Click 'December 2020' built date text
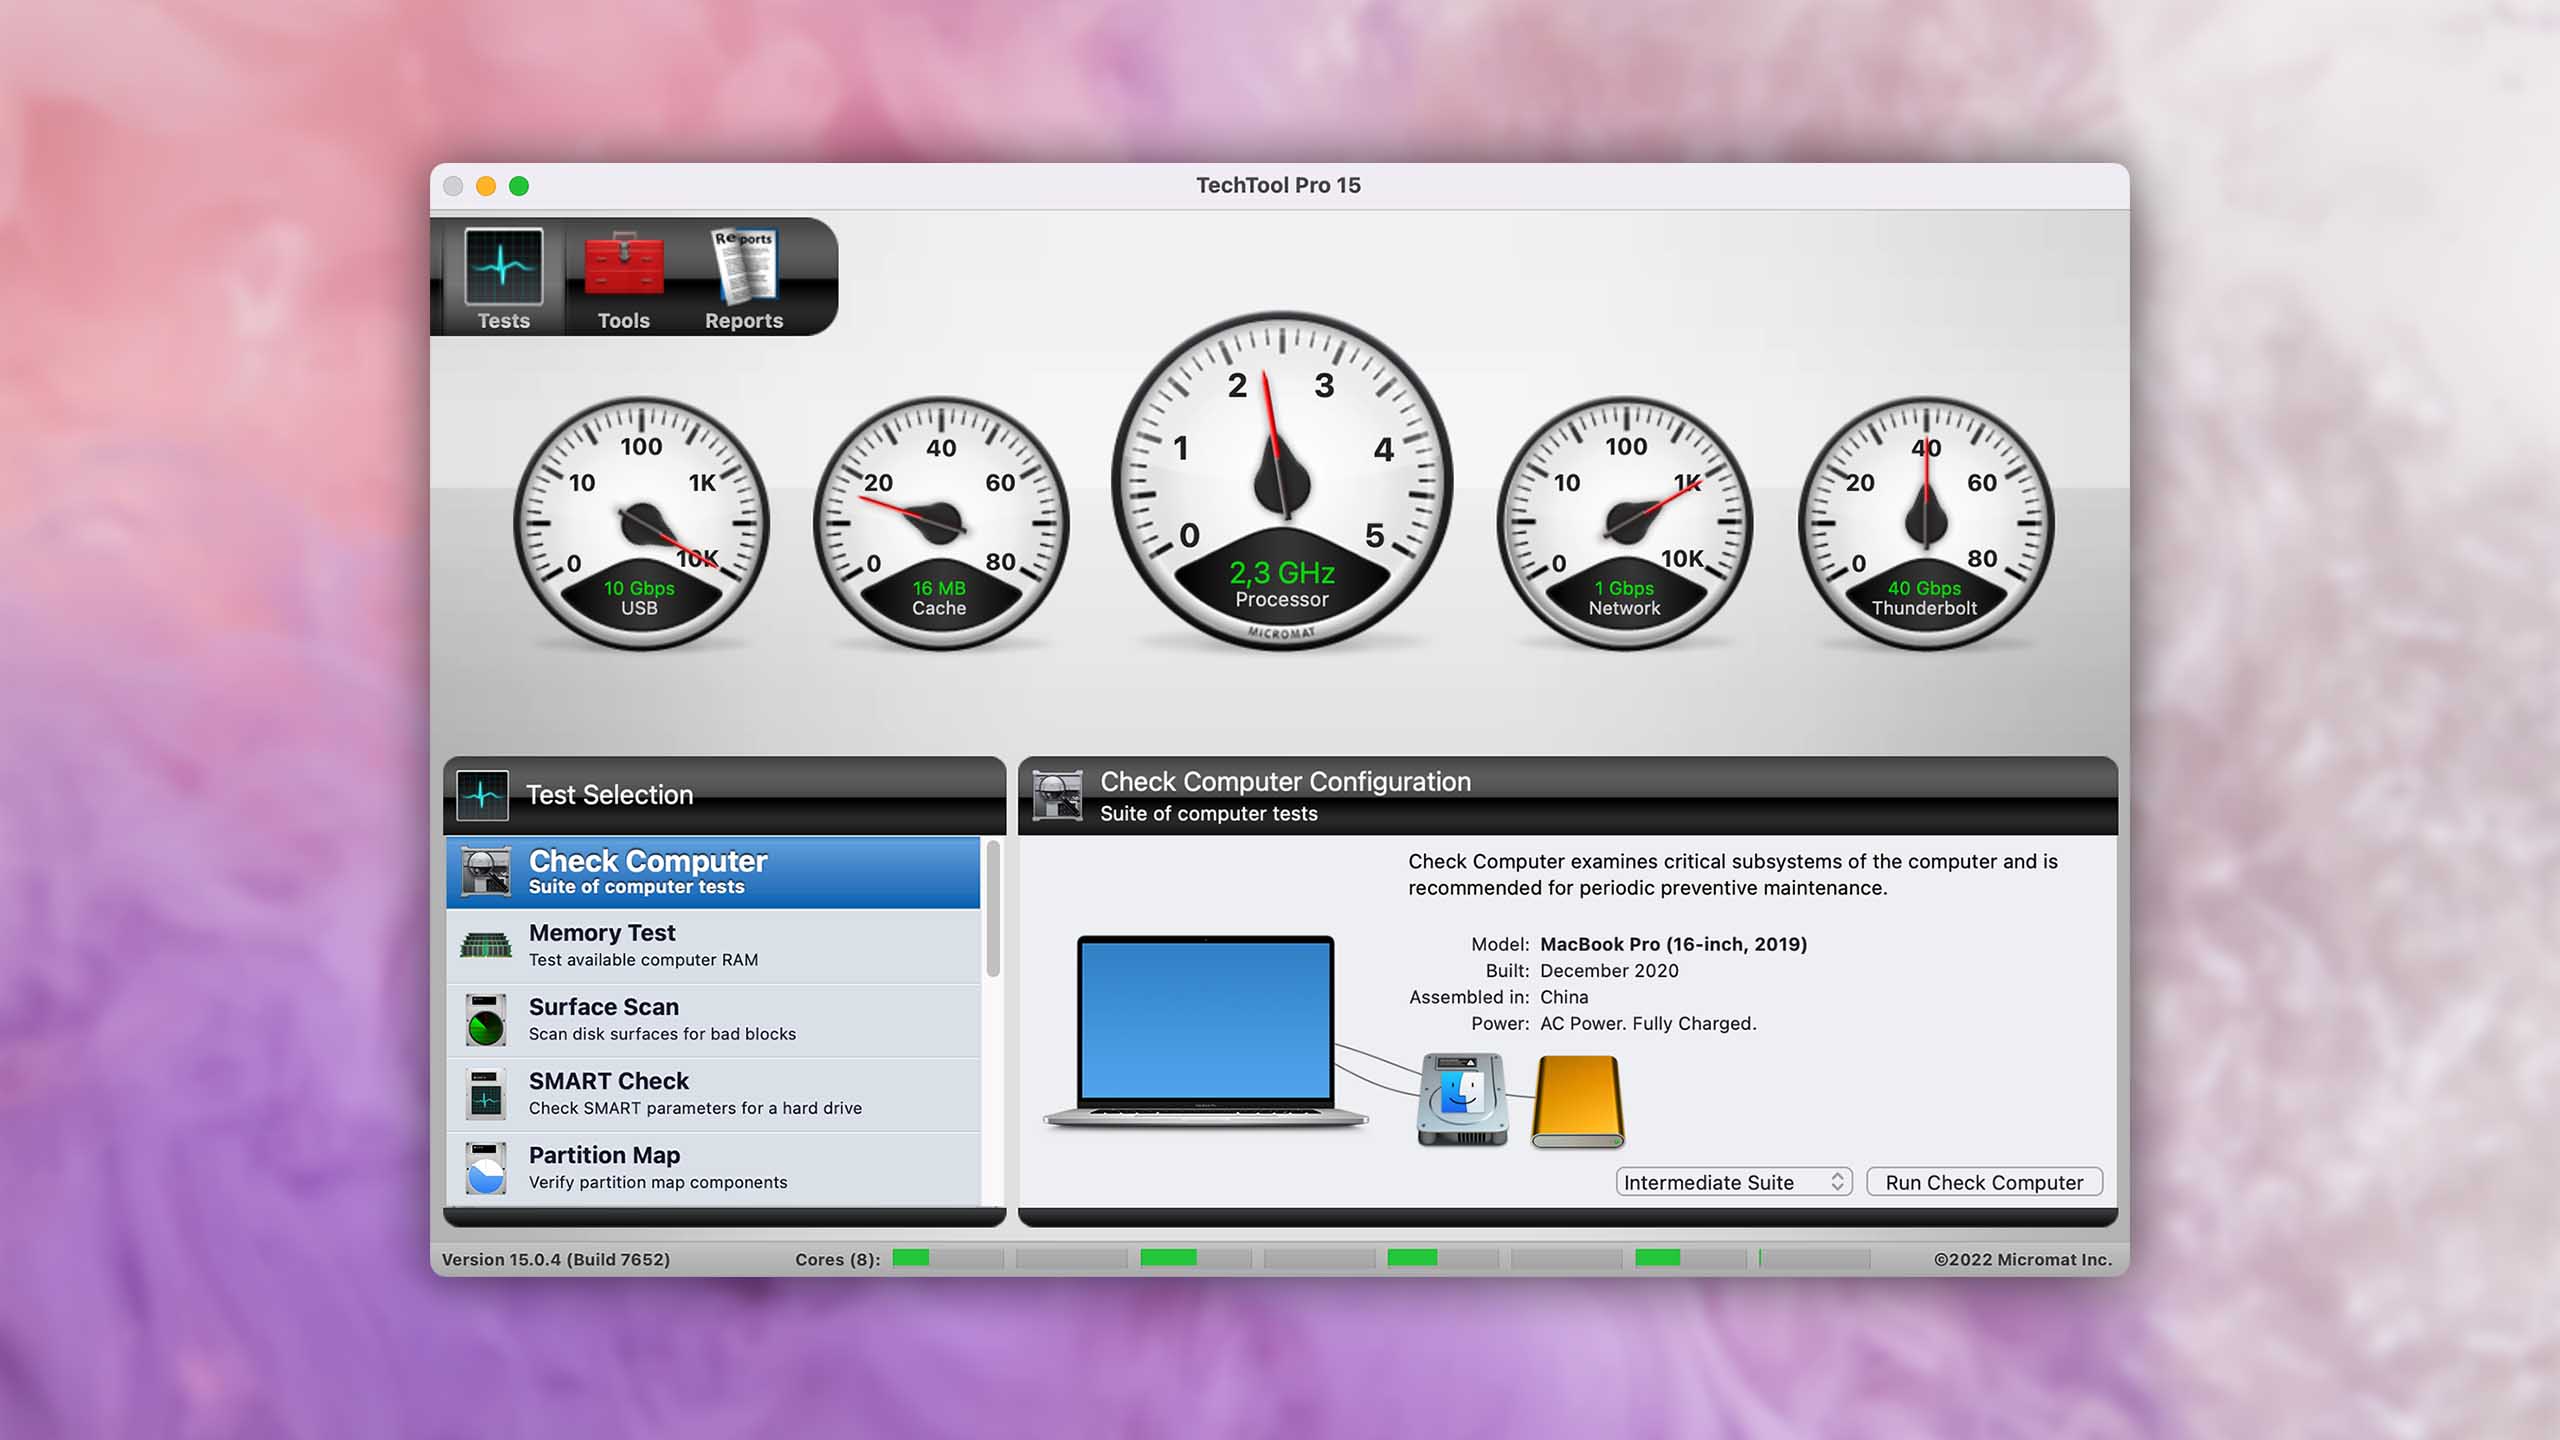The width and height of the screenshot is (2560, 1440). [1609, 970]
